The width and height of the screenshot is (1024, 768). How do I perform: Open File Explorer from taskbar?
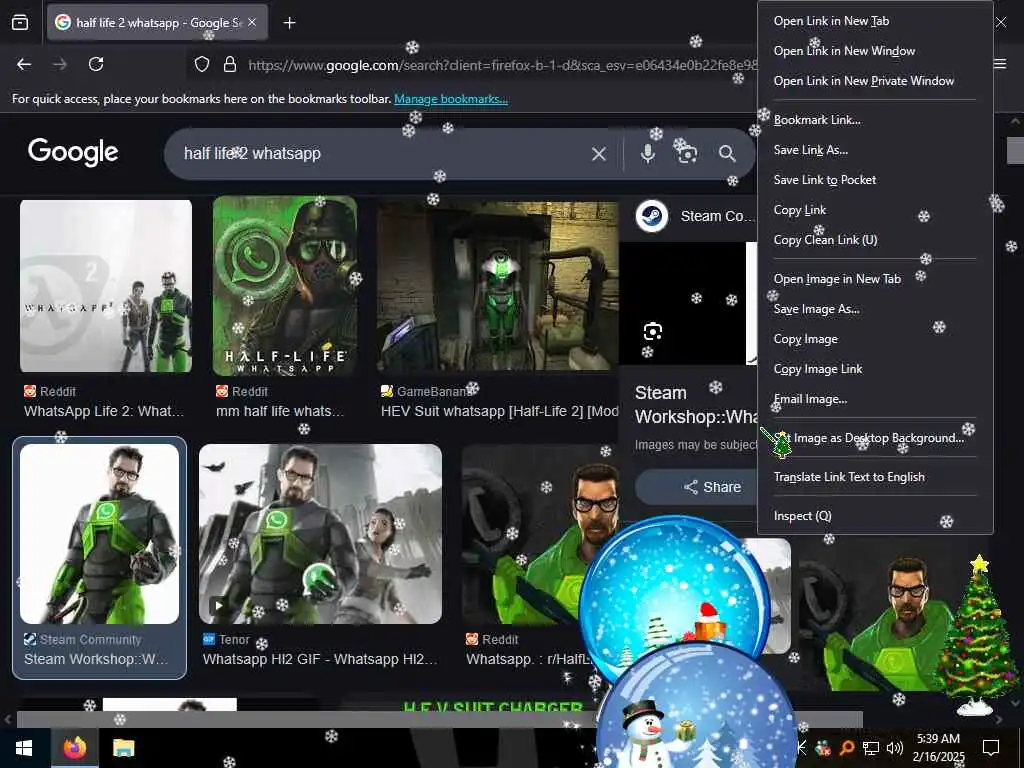pos(123,748)
